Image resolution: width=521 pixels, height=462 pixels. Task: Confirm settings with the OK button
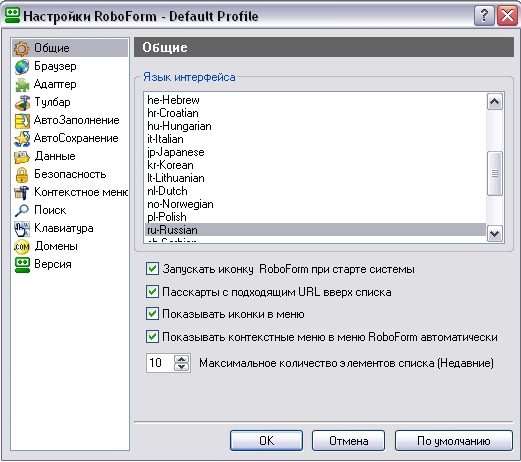click(x=266, y=441)
